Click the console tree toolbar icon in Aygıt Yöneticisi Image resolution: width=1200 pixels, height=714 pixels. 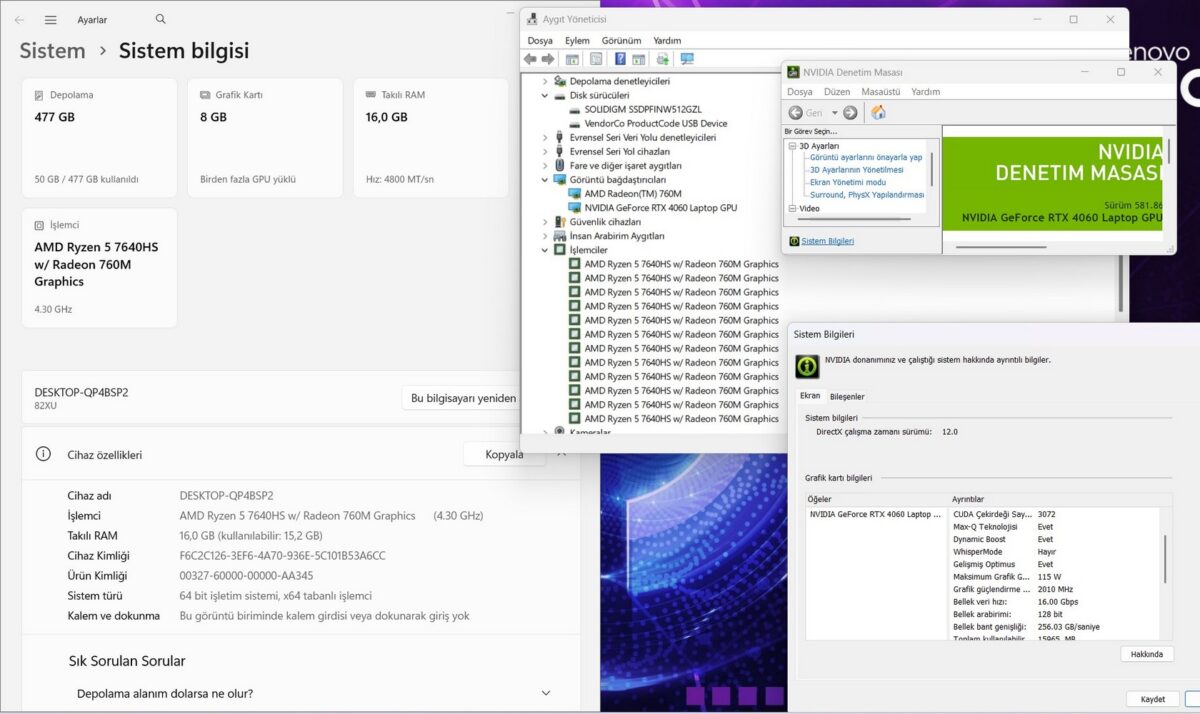click(572, 59)
